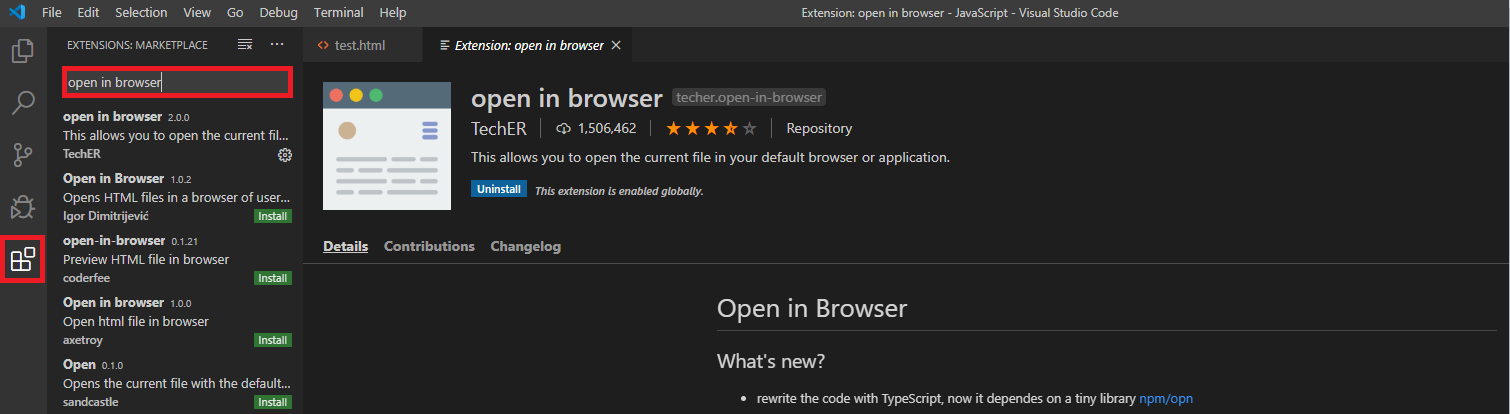The height and width of the screenshot is (414, 1510).
Task: Close the Extension: open in browser tab
Action: tap(616, 45)
